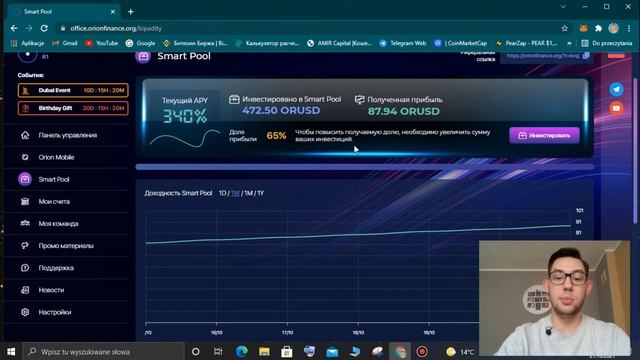
Task: Open the AMIR Capital bookmark
Action: point(340,43)
